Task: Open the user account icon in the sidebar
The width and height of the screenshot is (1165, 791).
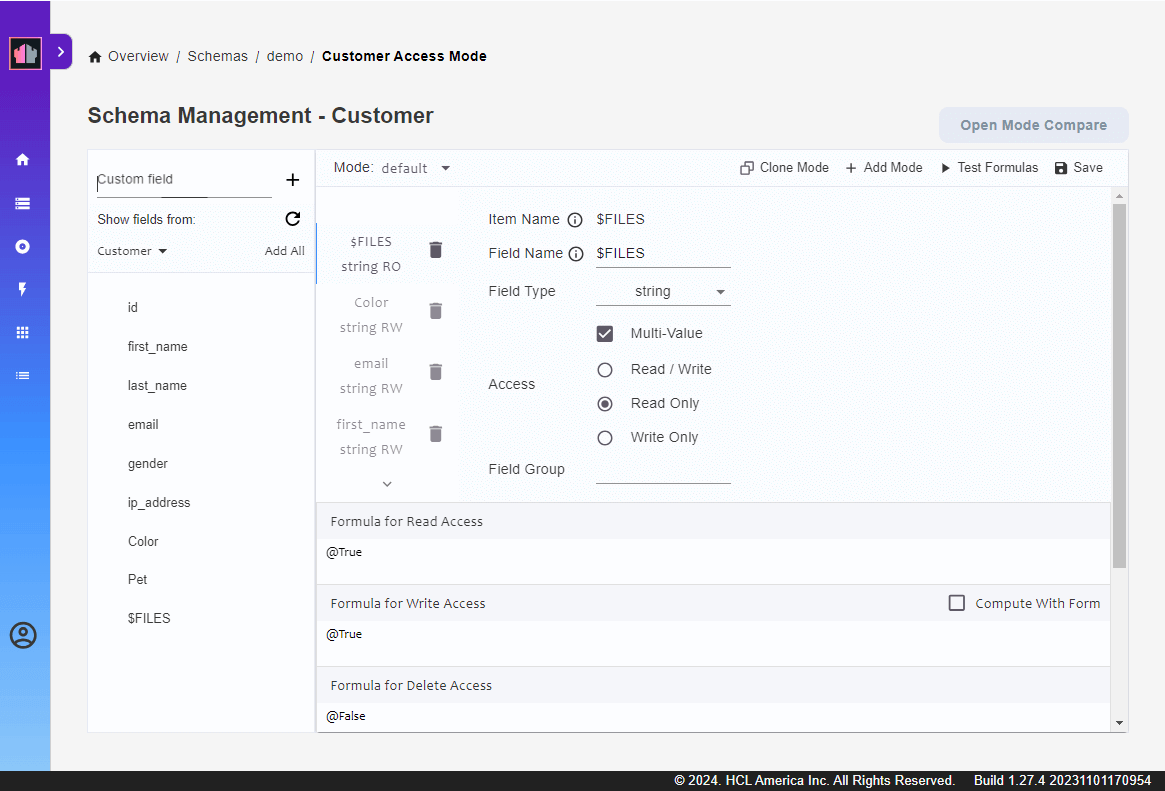Action: click(23, 635)
